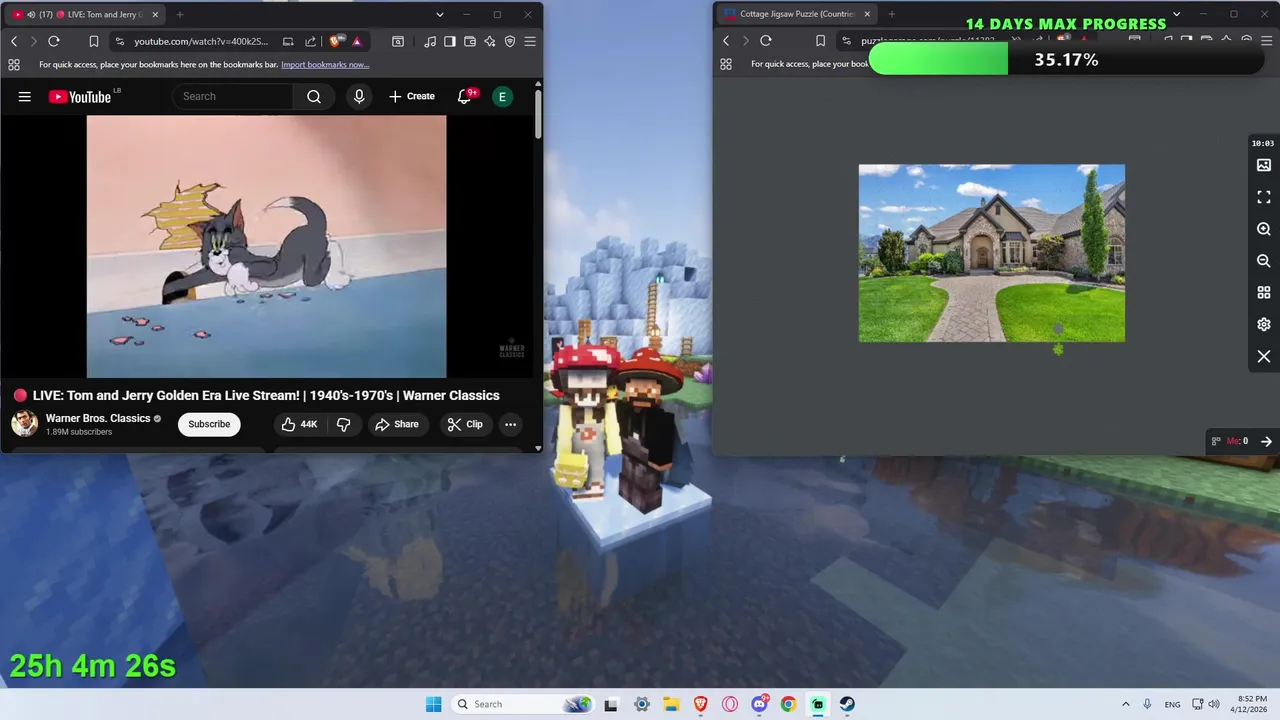The height and width of the screenshot is (720, 1280).
Task: Zoom out on the jigsaw puzzle
Action: coord(1264,261)
